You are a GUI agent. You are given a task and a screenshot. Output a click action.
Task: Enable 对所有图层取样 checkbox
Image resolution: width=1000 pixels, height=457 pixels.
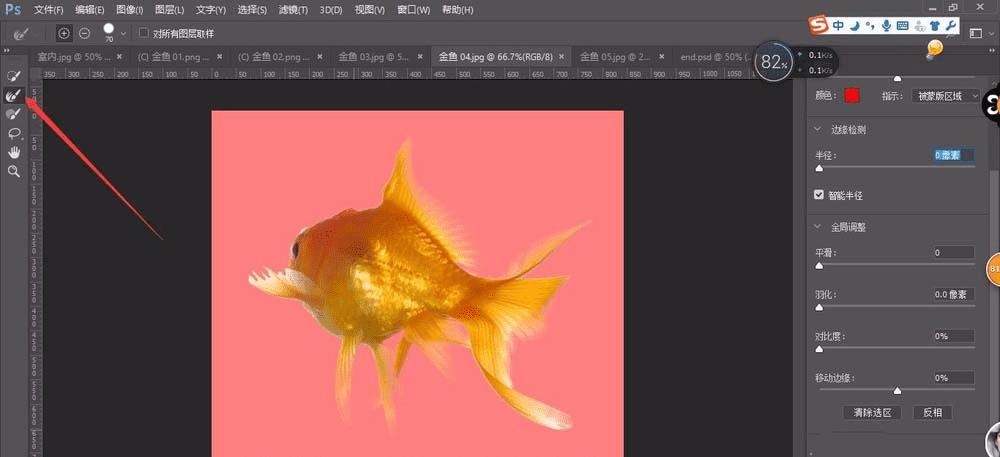144,33
